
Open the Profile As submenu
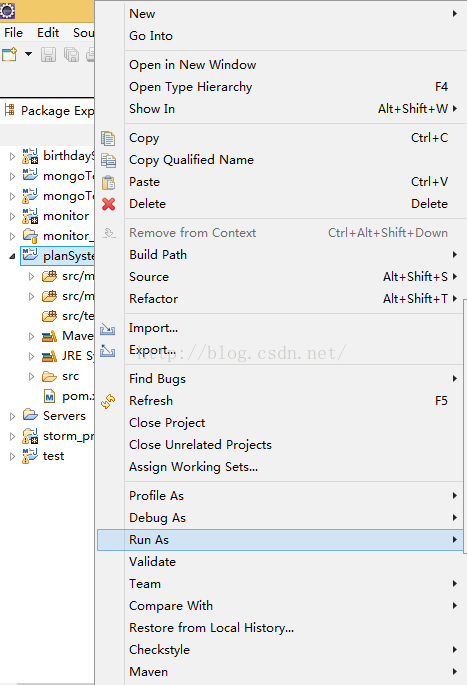[280, 496]
